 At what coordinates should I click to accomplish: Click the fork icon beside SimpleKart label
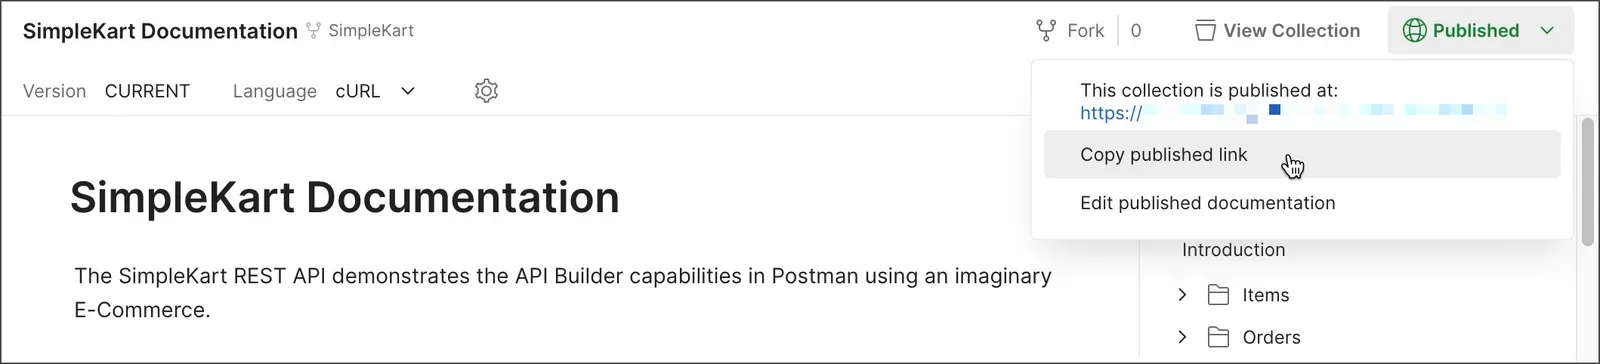coord(314,31)
